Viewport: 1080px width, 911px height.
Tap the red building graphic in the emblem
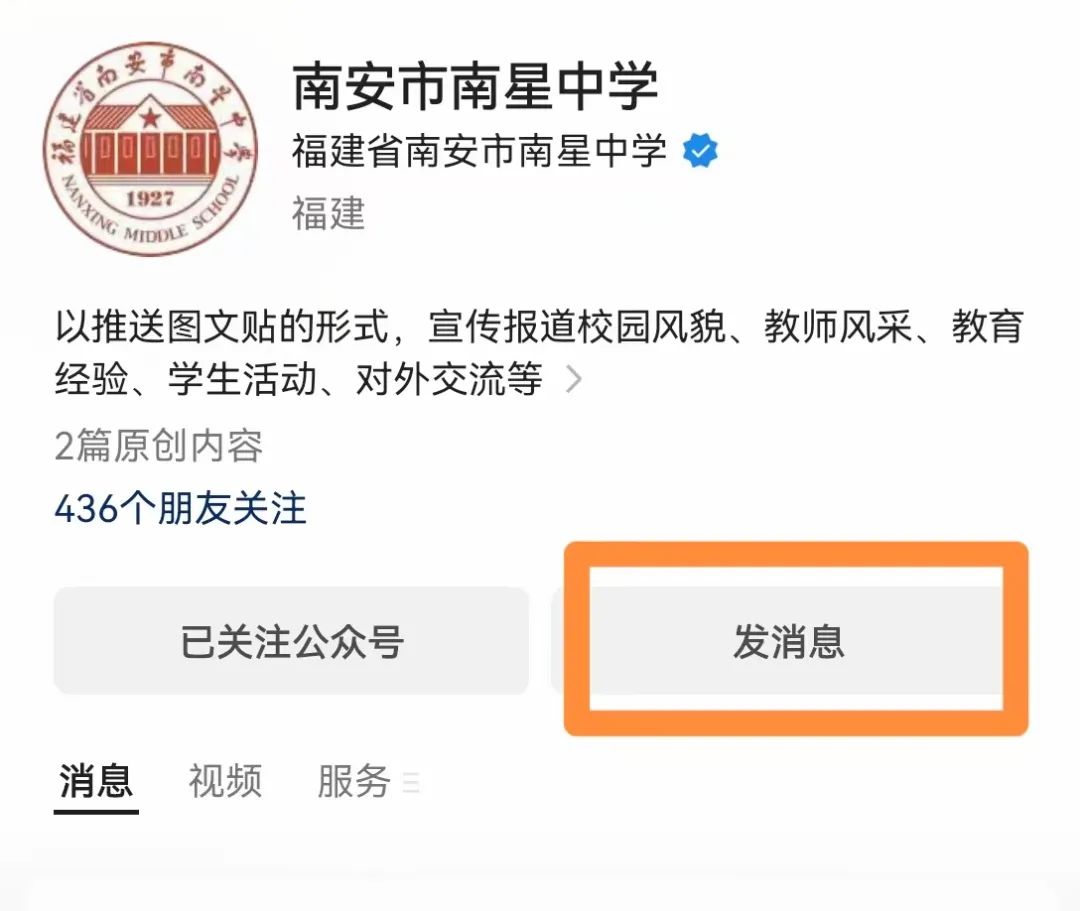[x=150, y=136]
